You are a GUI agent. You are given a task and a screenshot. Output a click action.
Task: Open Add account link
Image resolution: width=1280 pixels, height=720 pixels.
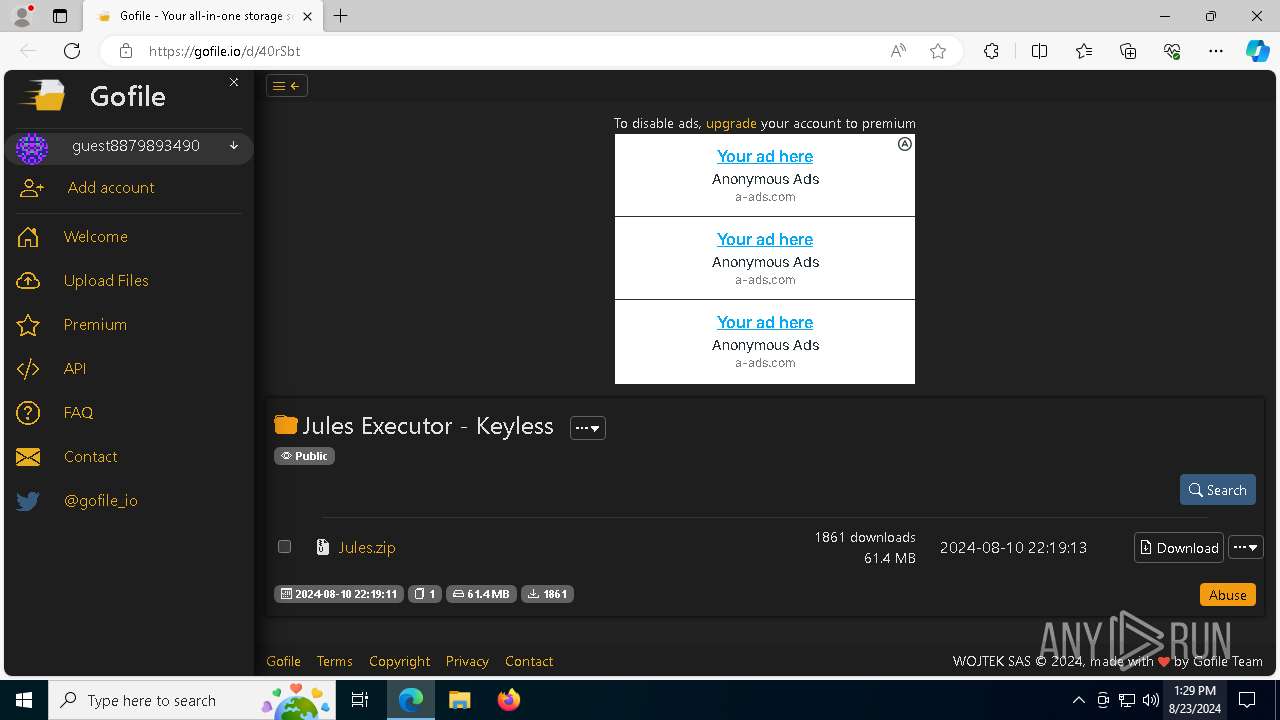(x=111, y=188)
